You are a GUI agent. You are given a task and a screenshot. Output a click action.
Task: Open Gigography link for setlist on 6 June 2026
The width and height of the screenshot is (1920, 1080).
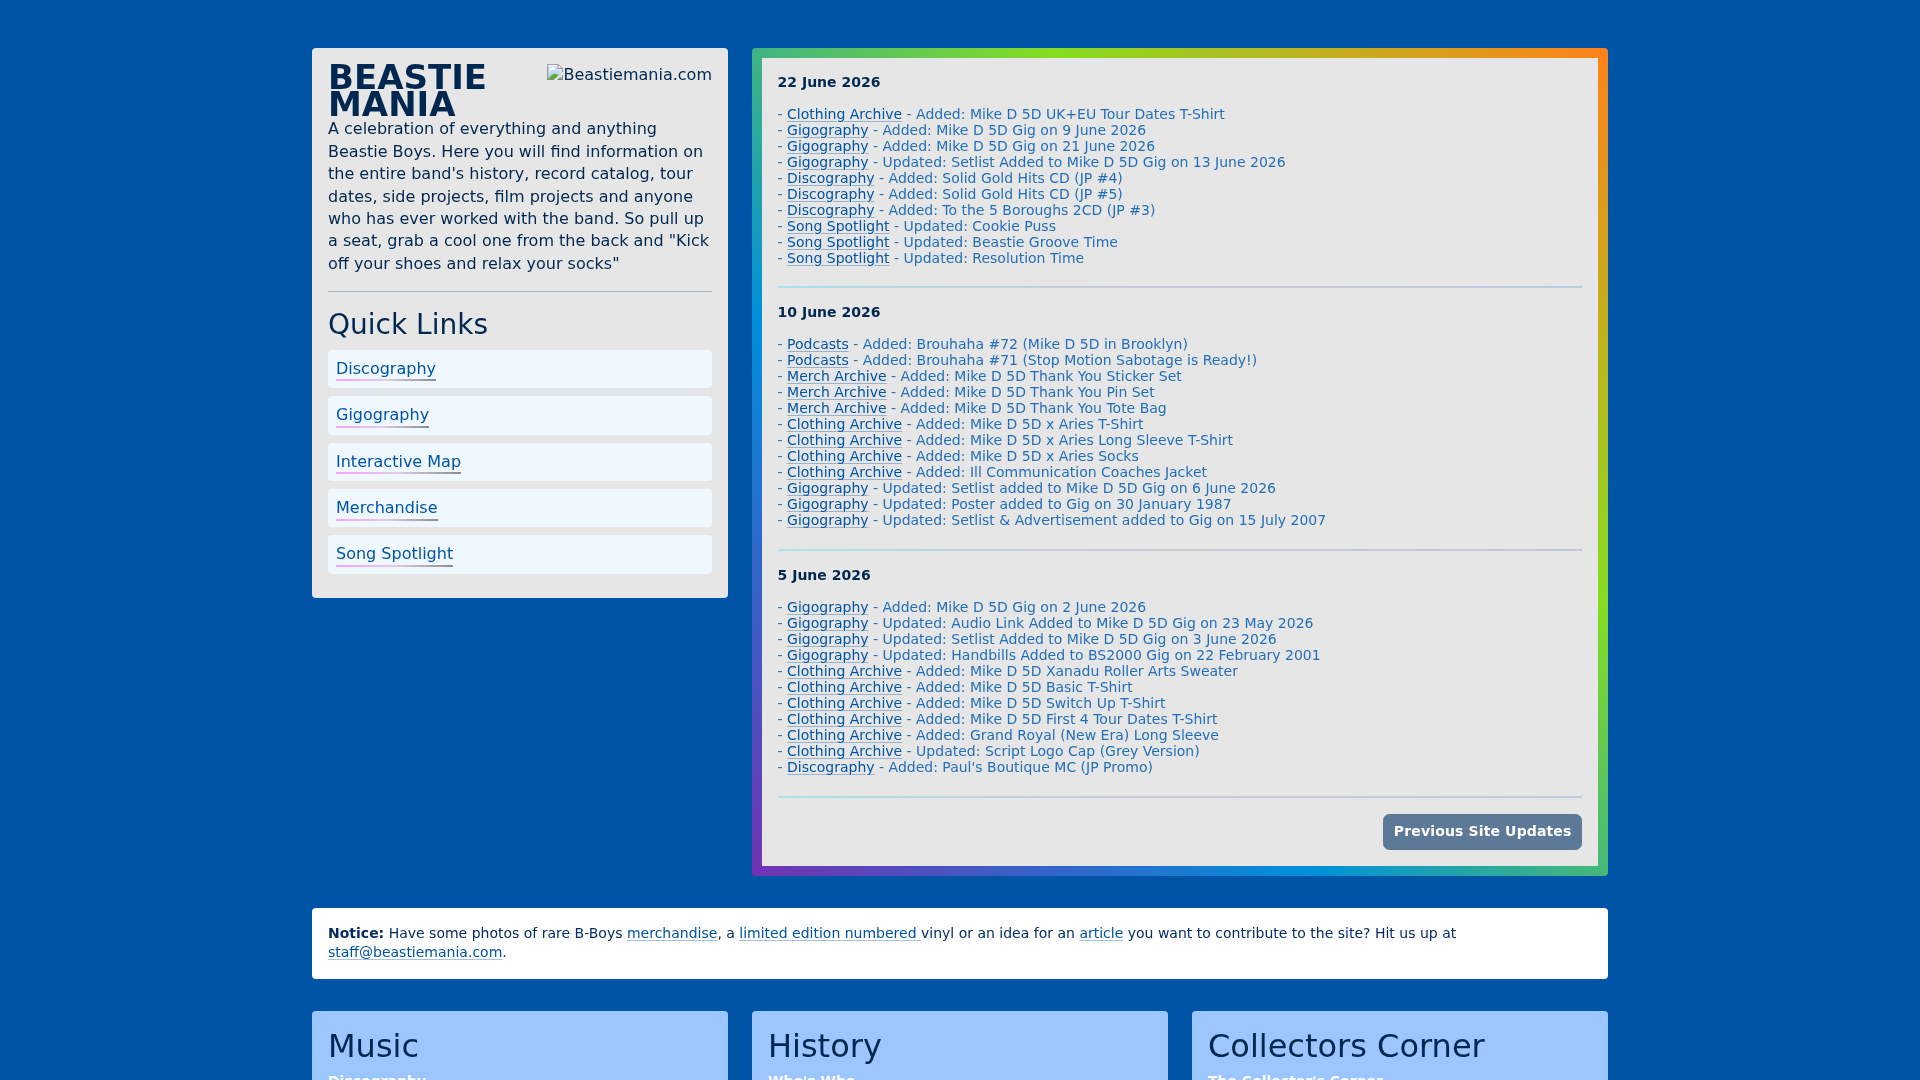[827, 489]
